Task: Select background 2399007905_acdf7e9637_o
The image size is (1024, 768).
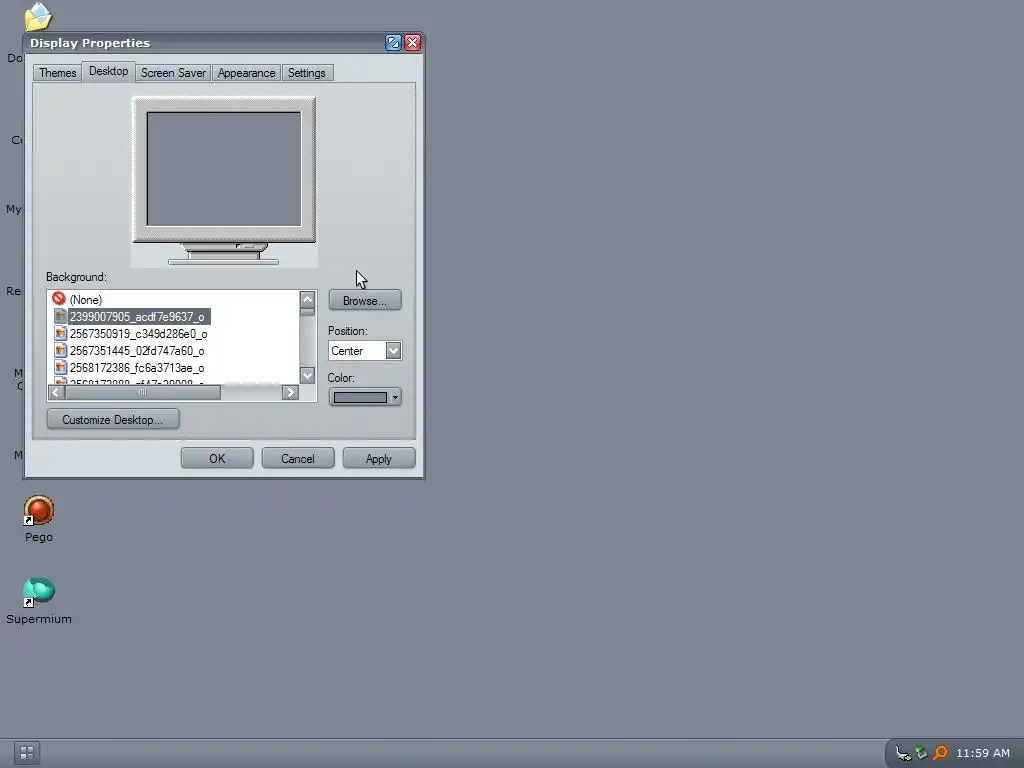Action: pos(137,317)
